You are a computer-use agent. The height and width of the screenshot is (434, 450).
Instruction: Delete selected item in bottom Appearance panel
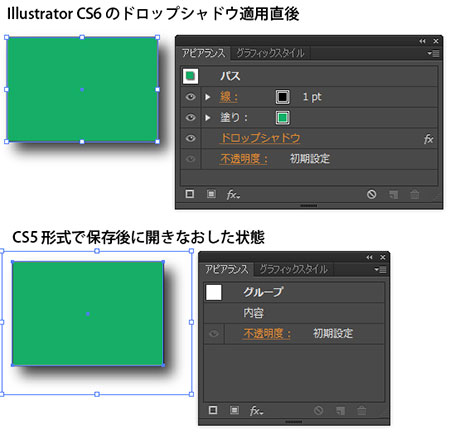tap(362, 411)
